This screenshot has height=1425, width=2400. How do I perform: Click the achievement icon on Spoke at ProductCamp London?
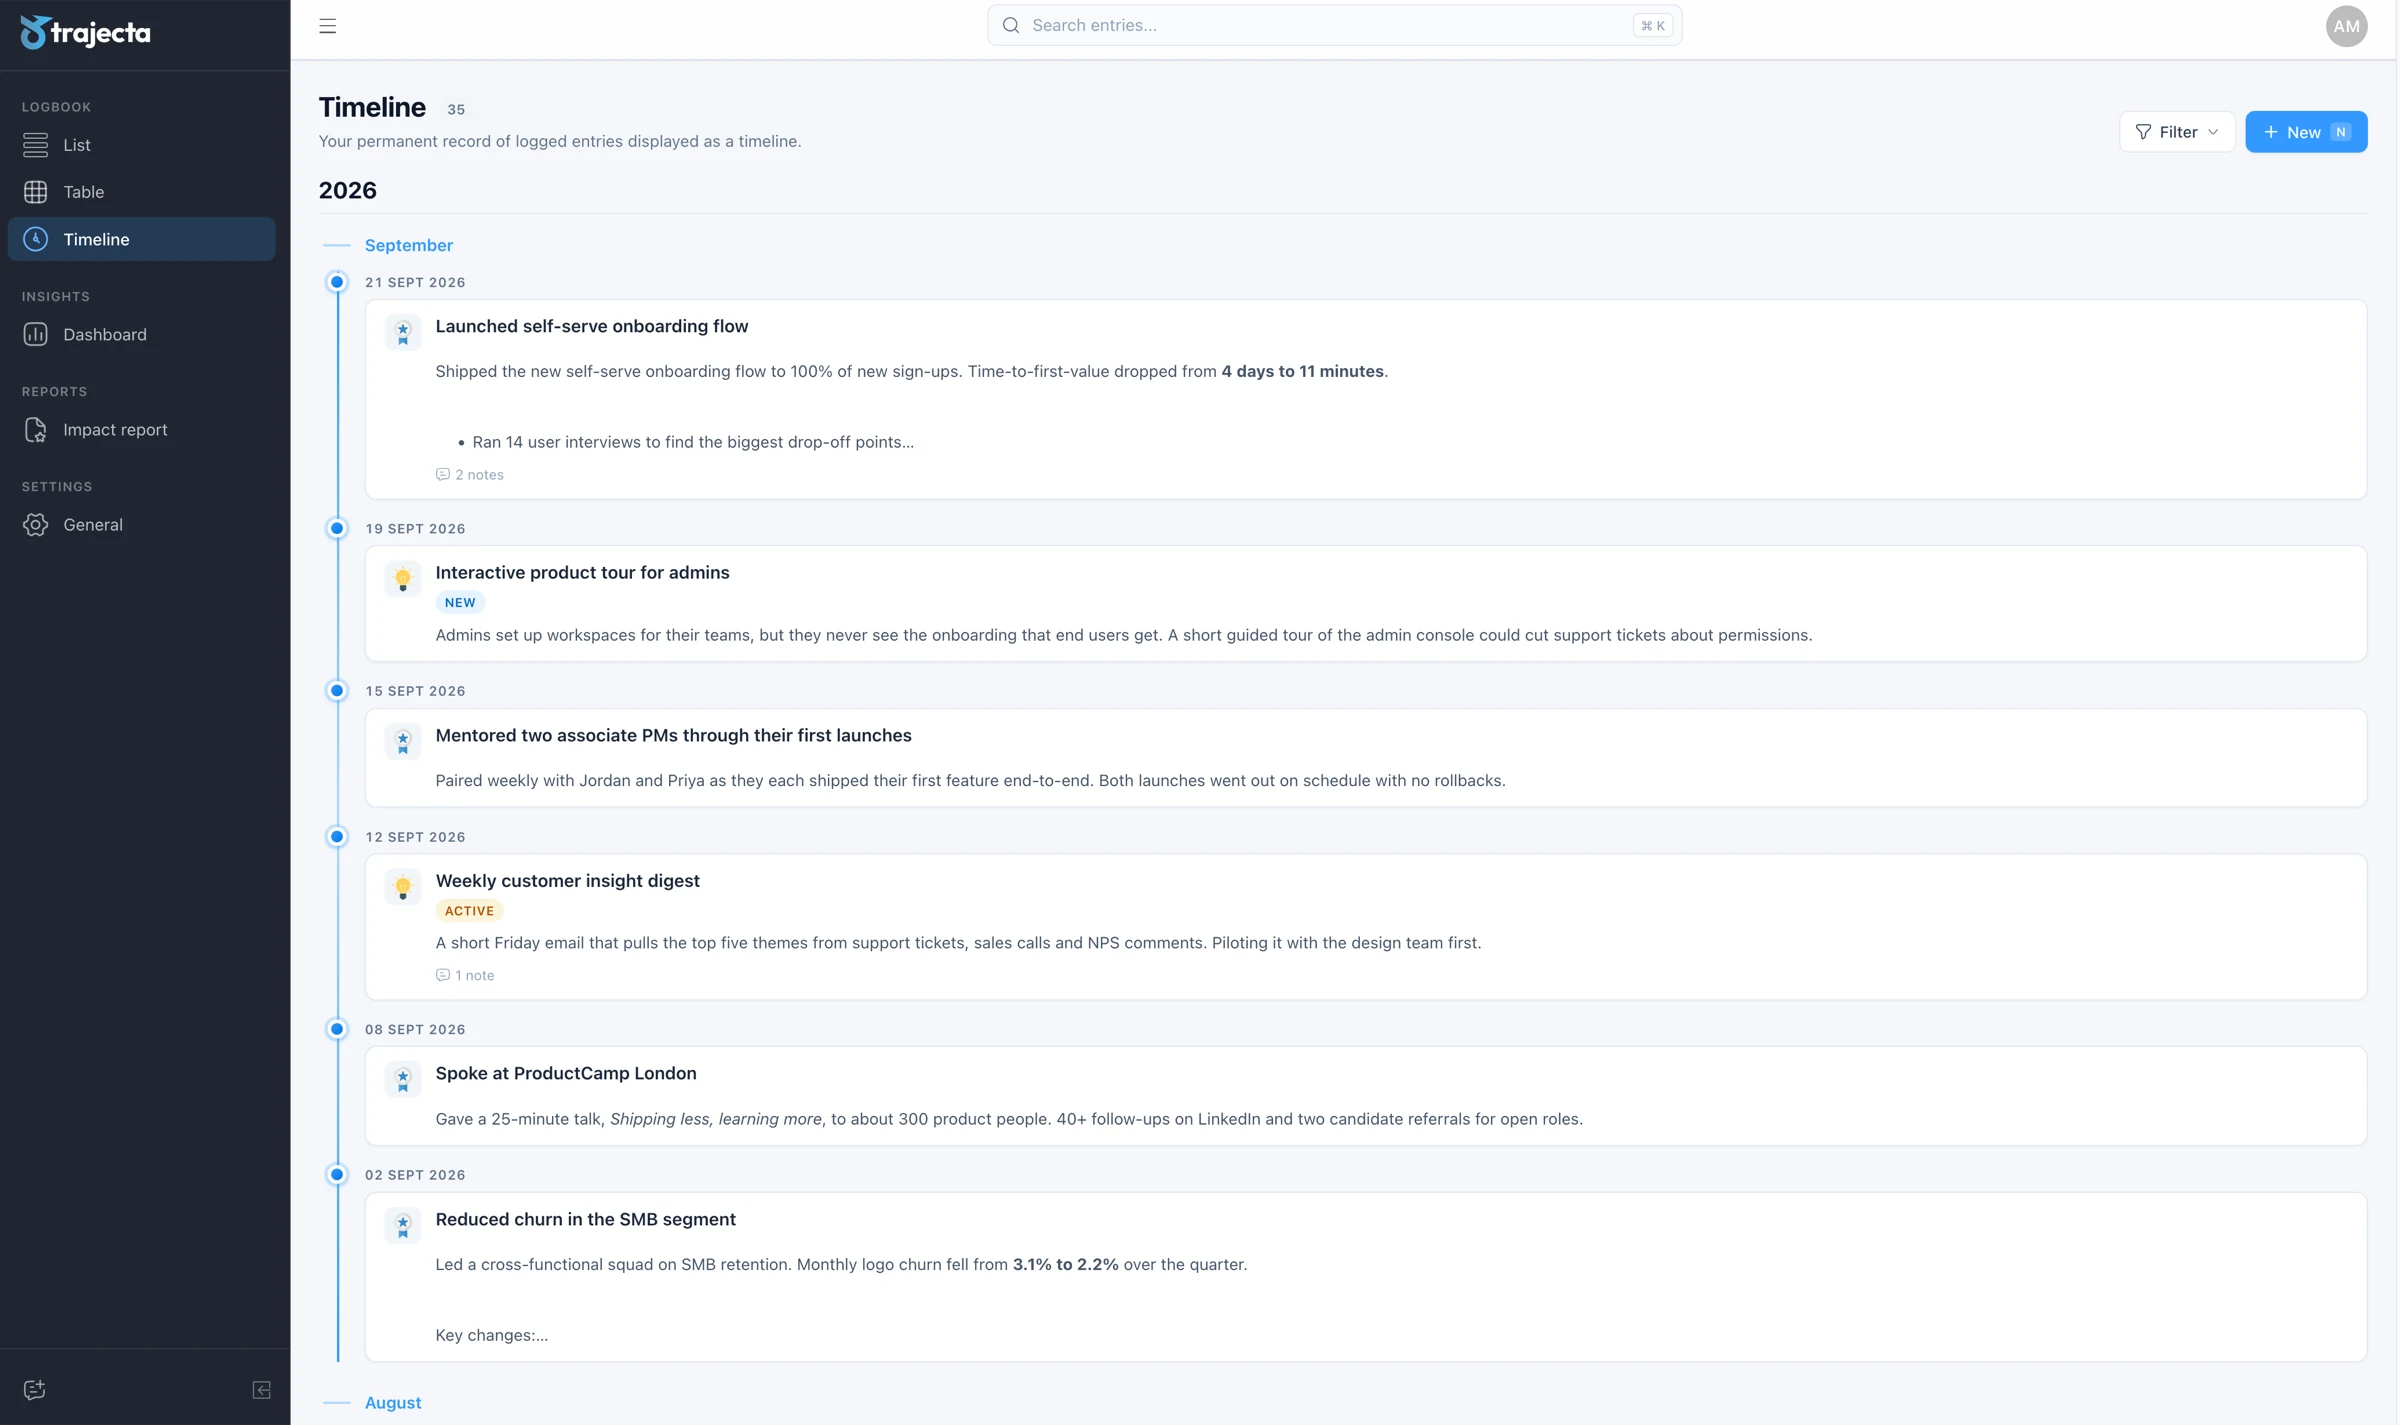click(x=403, y=1079)
